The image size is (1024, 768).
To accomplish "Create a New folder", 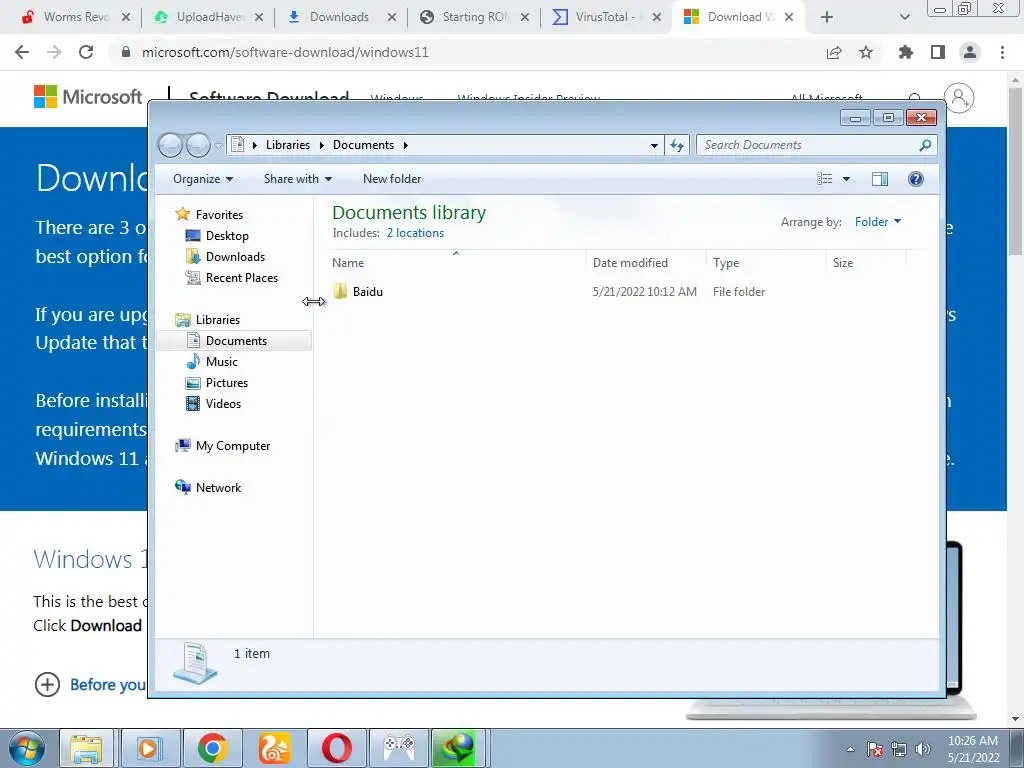I will coord(392,179).
